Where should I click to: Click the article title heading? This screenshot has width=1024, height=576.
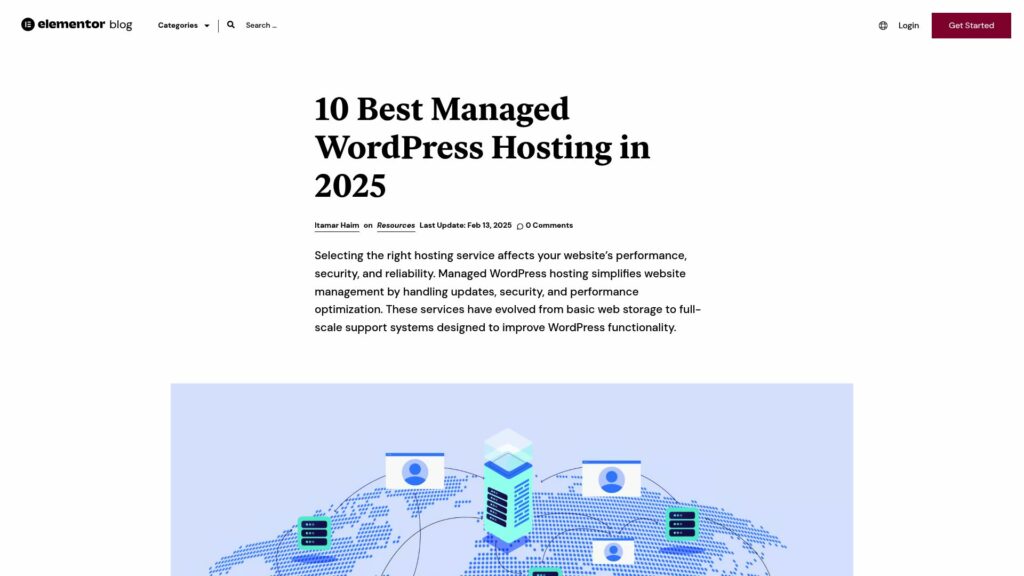(x=482, y=147)
